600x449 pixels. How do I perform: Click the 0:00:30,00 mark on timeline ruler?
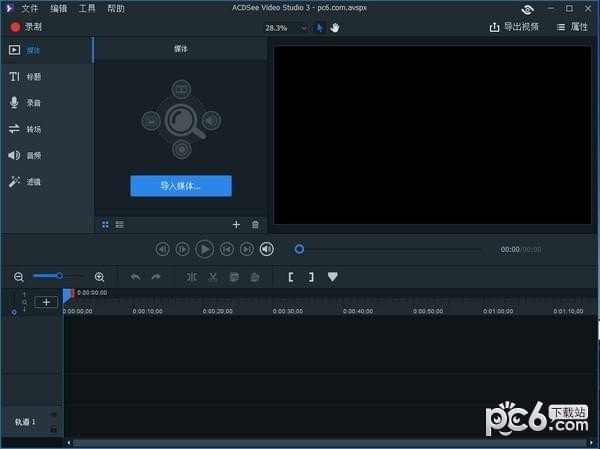[x=288, y=311]
